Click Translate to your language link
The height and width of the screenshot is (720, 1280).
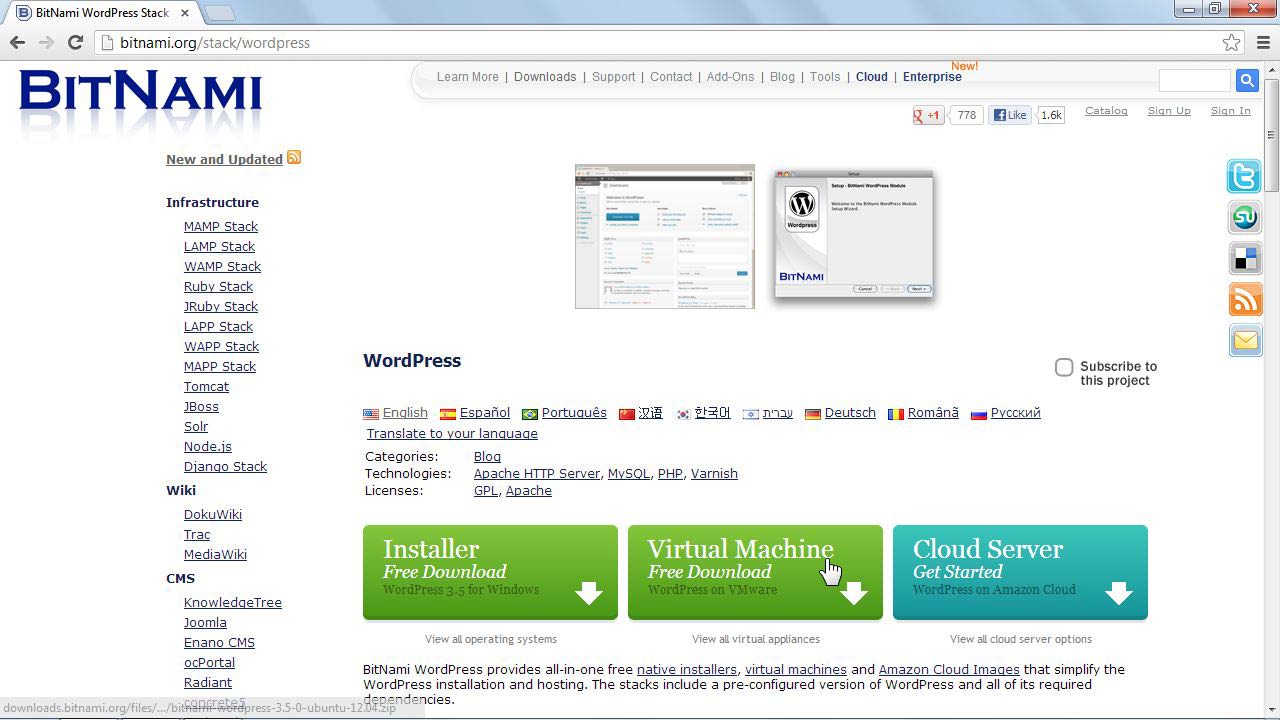[452, 434]
